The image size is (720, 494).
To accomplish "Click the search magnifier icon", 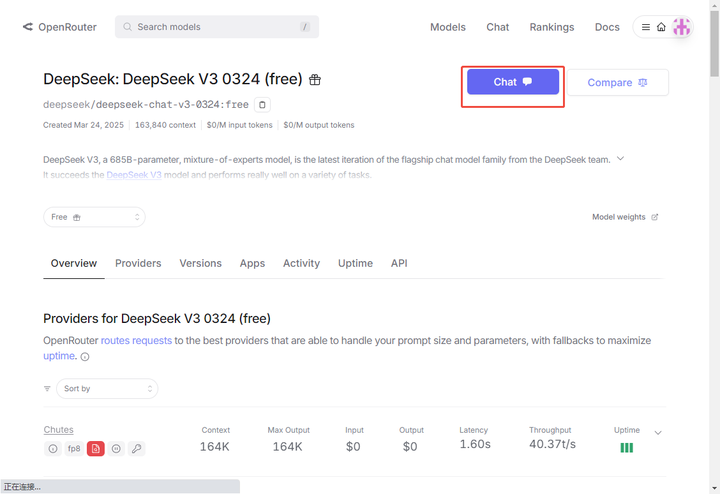I will pos(127,27).
